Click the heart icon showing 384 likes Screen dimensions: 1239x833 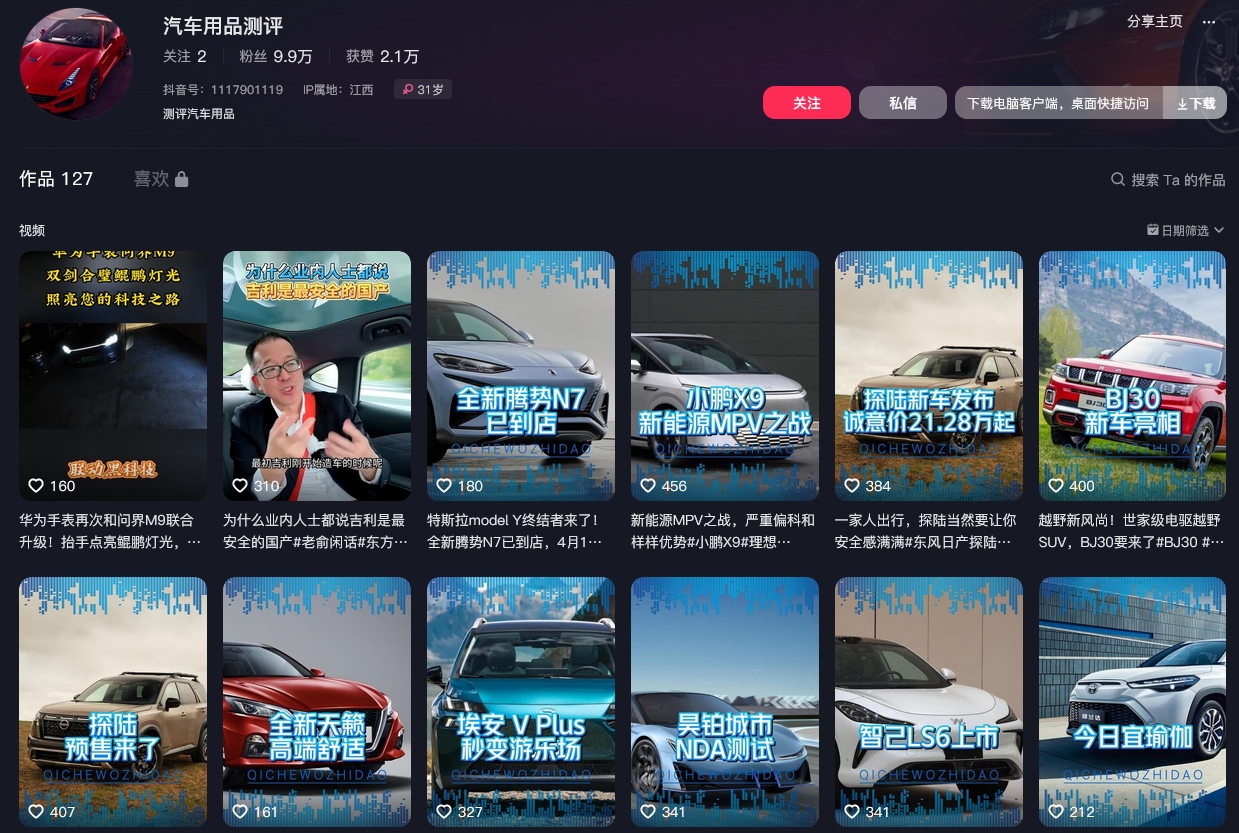pos(852,486)
